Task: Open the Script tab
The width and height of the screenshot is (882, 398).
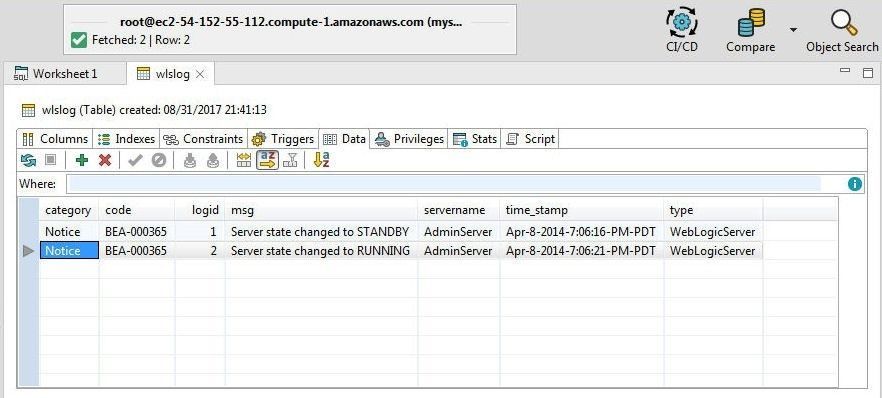Action: pos(530,139)
